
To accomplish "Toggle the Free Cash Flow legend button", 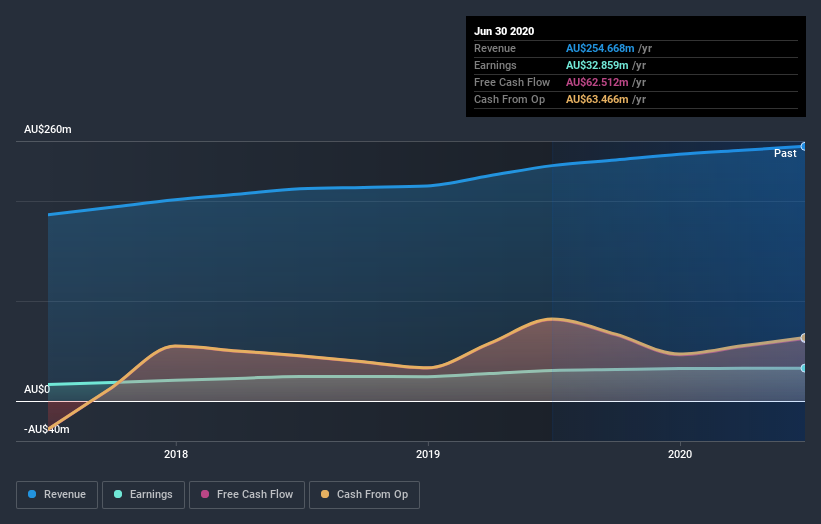I will [x=247, y=495].
